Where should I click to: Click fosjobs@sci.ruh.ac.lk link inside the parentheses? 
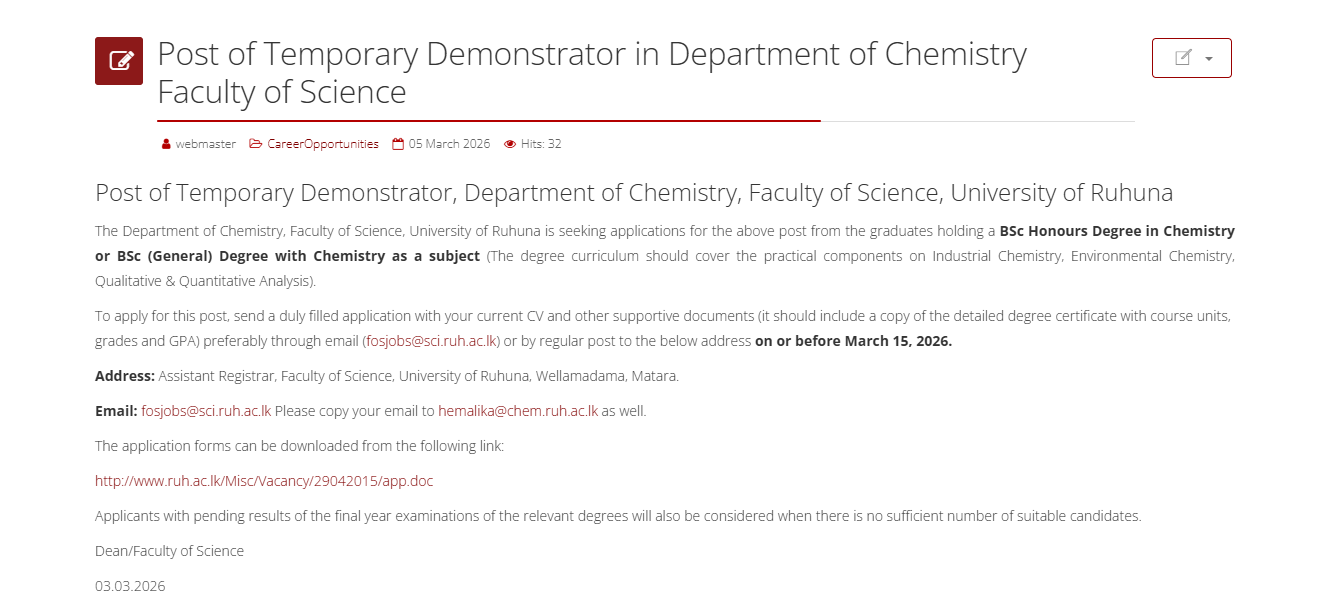click(x=430, y=341)
